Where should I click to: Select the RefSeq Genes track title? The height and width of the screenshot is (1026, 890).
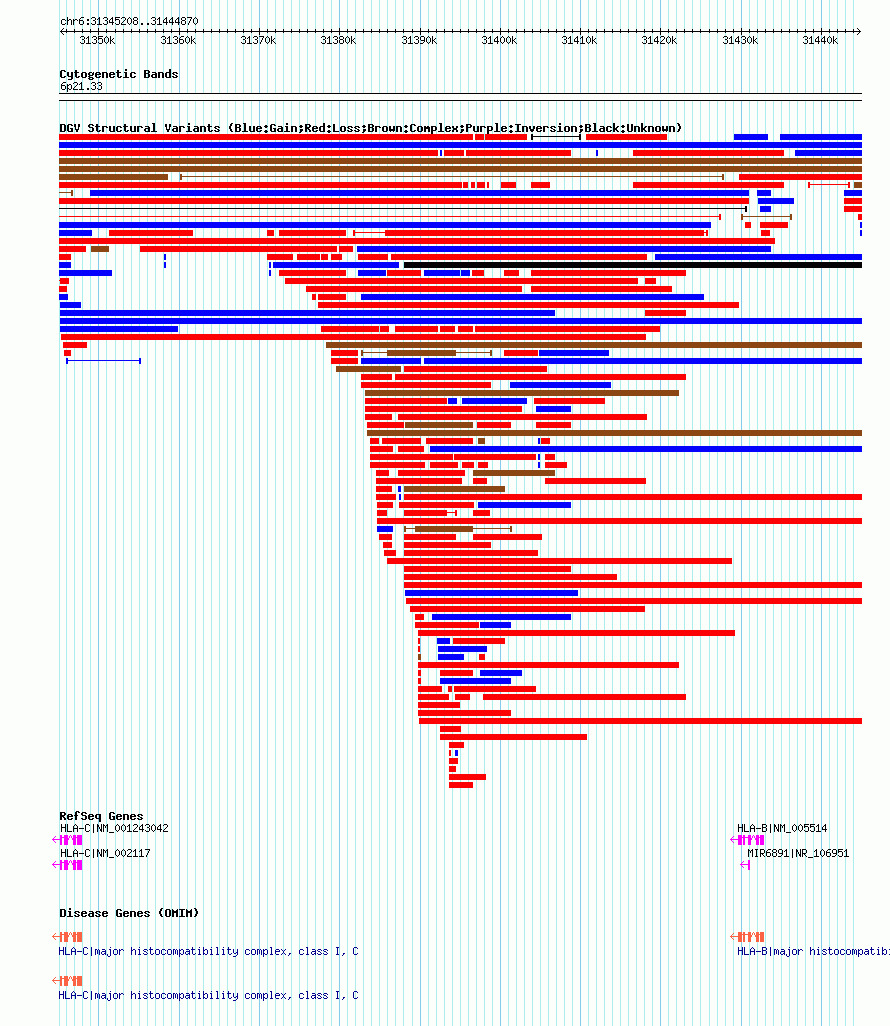pos(101,816)
